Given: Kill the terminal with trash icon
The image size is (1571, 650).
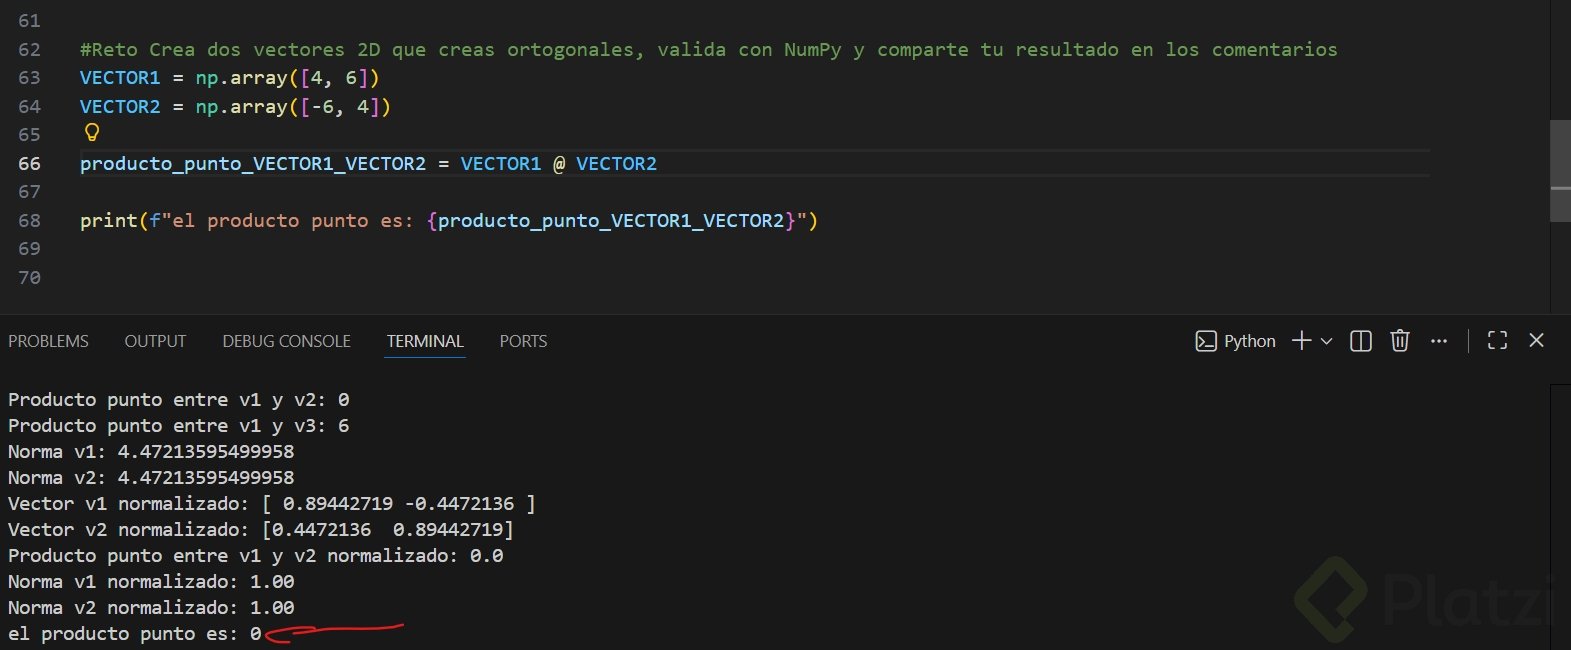Looking at the screenshot, I should 1400,341.
